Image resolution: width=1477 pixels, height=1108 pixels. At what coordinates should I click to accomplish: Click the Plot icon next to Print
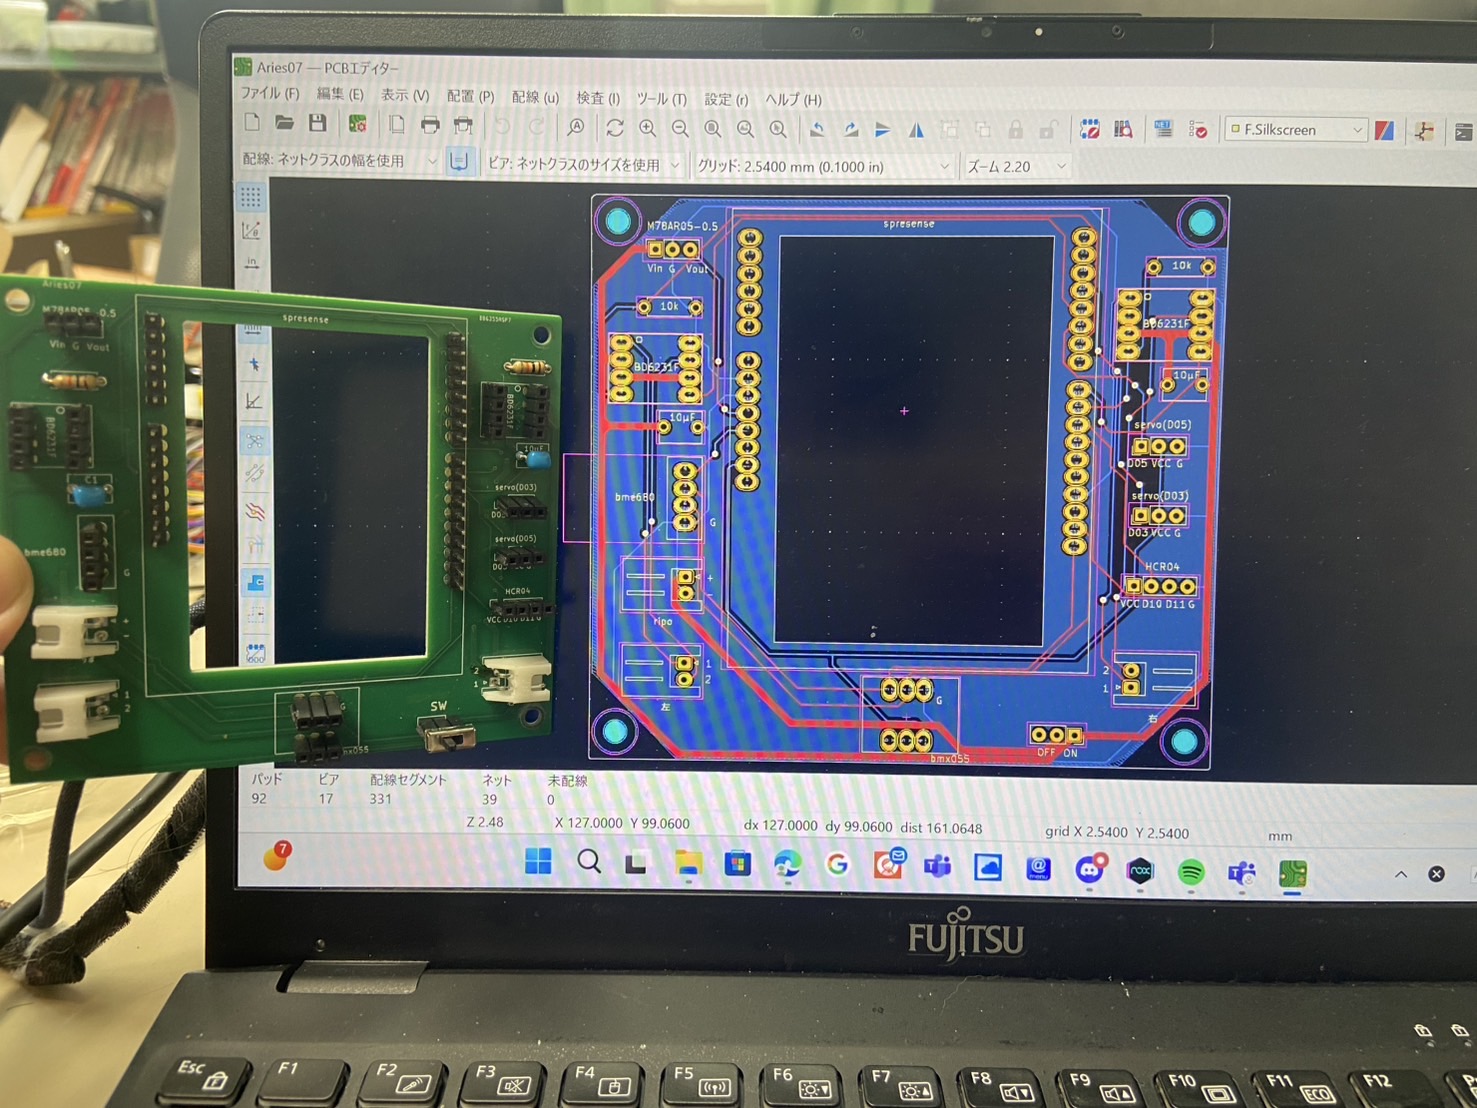pos(463,126)
